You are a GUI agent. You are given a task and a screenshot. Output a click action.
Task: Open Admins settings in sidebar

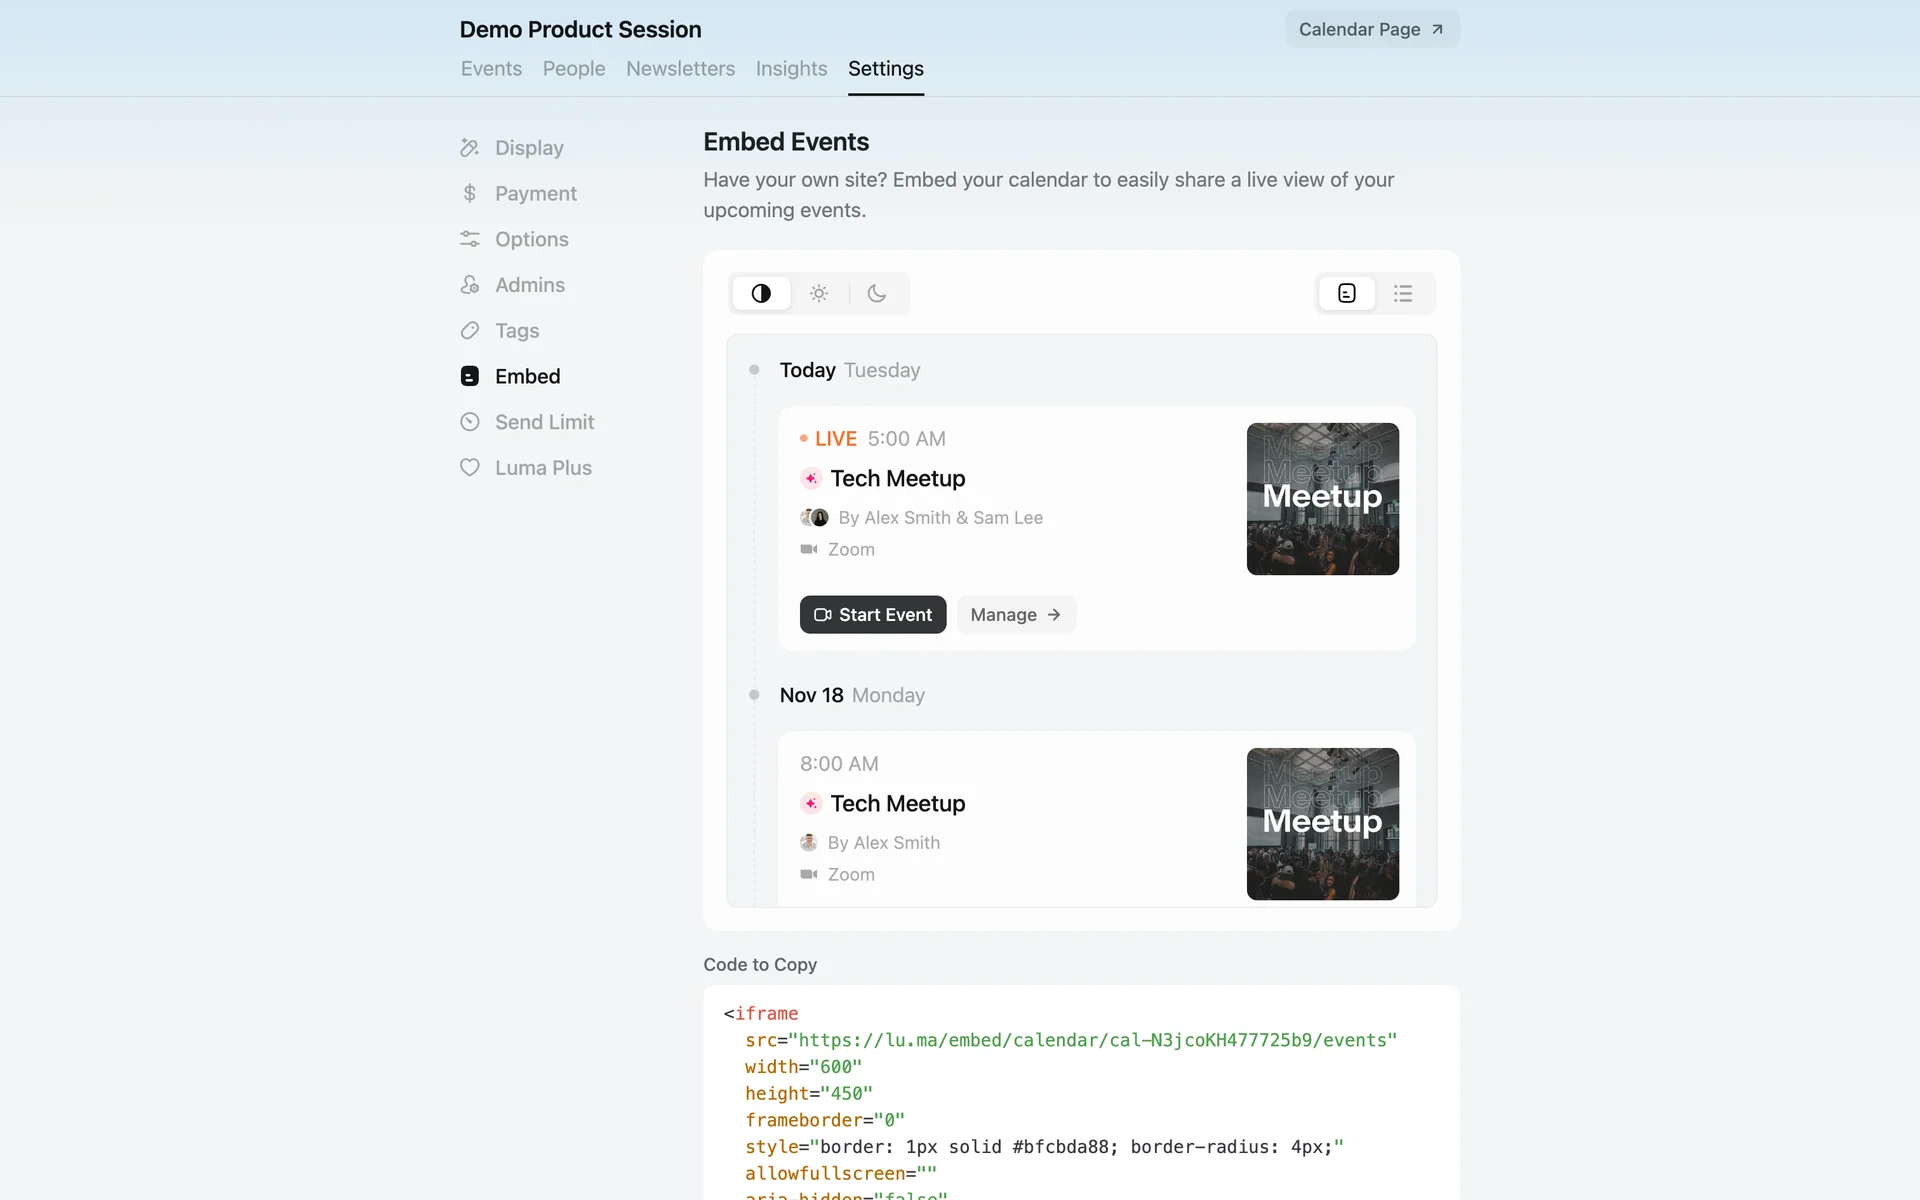(x=529, y=285)
